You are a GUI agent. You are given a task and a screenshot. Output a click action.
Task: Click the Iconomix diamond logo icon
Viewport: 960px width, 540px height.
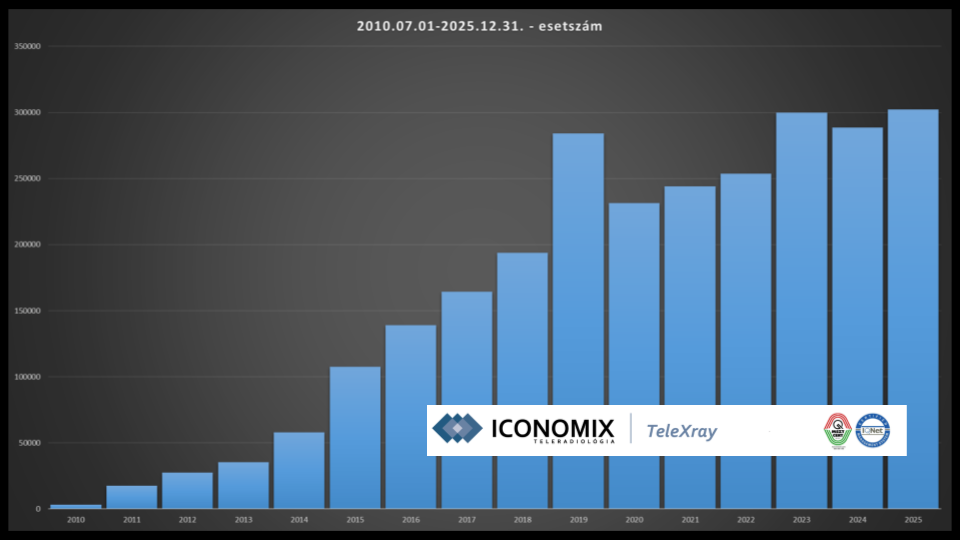[x=457, y=429]
